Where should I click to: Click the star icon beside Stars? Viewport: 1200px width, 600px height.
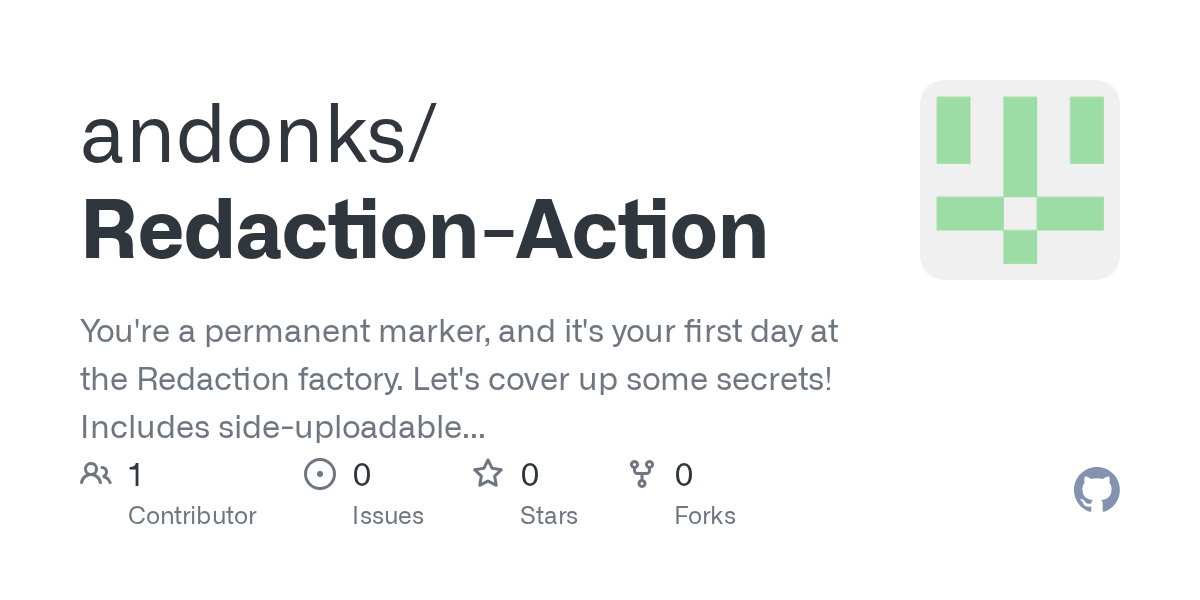(488, 474)
